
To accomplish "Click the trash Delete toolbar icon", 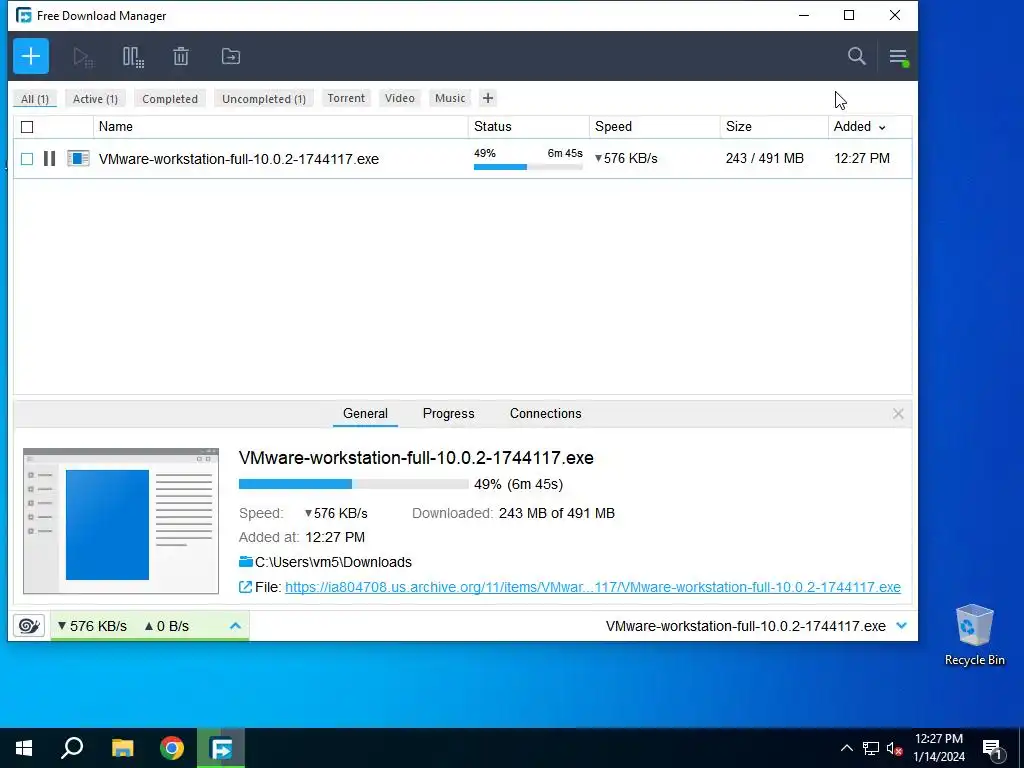I will (181, 57).
